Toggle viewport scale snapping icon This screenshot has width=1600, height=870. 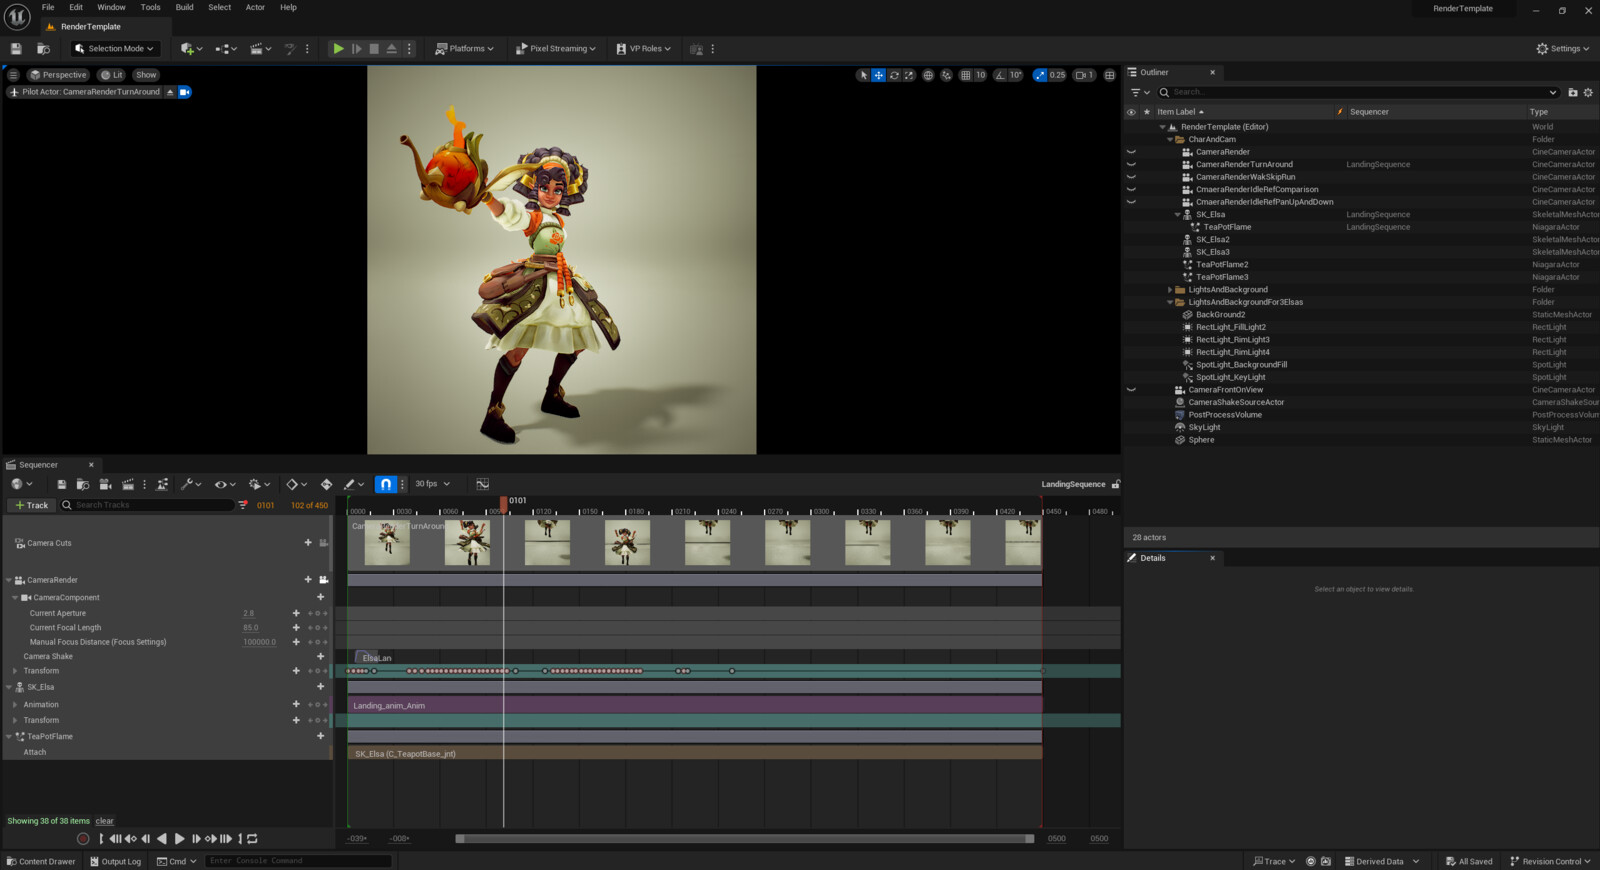pos(1040,75)
